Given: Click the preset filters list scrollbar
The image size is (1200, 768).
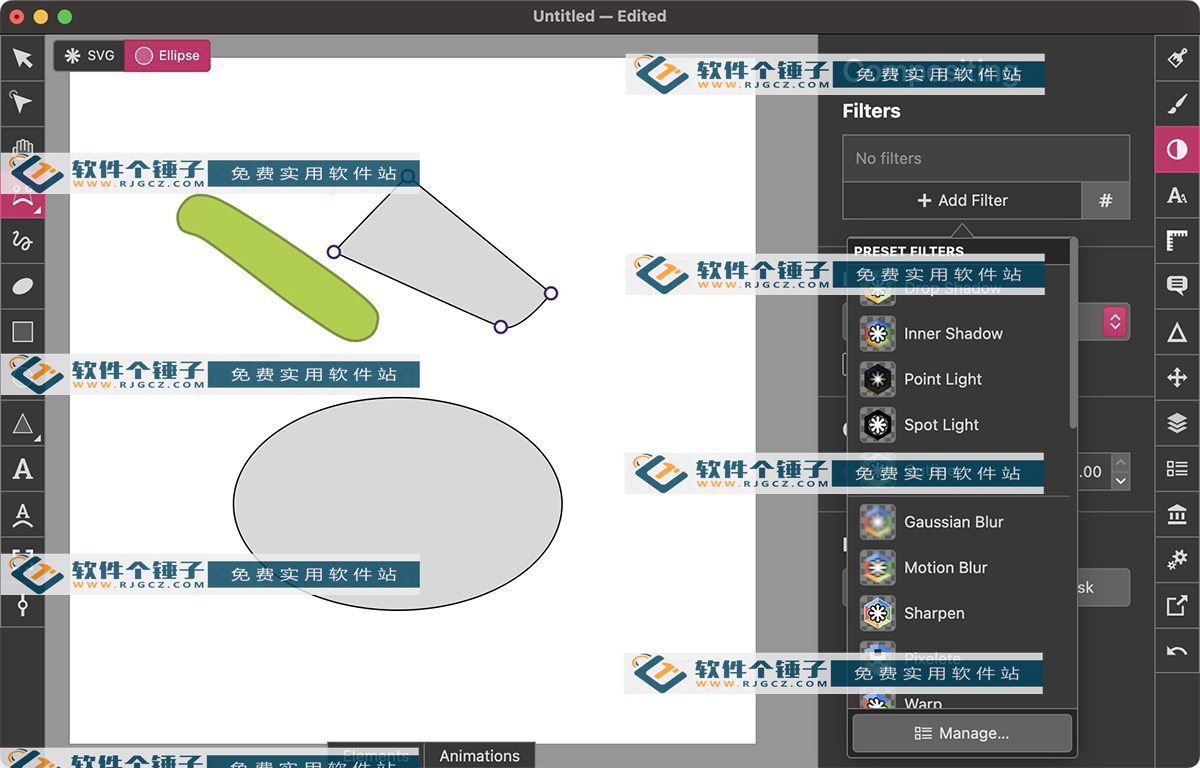Looking at the screenshot, I should (x=1073, y=336).
